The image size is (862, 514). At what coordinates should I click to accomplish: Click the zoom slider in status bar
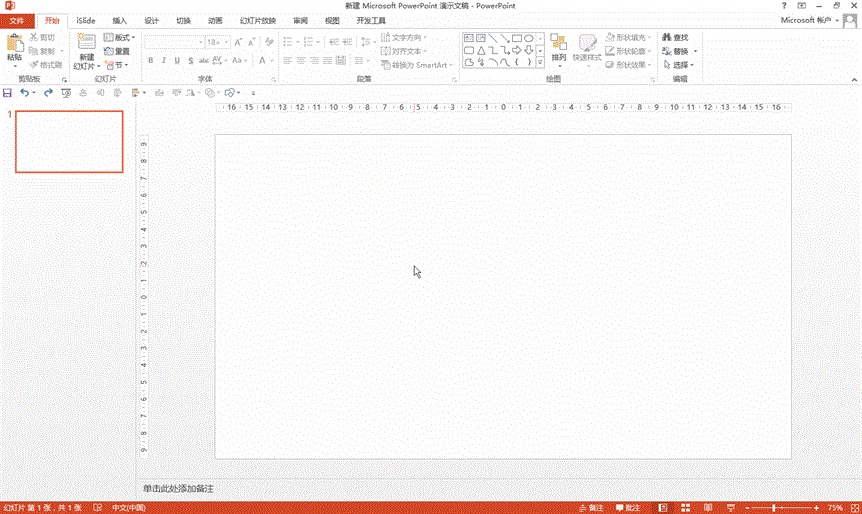[773, 508]
